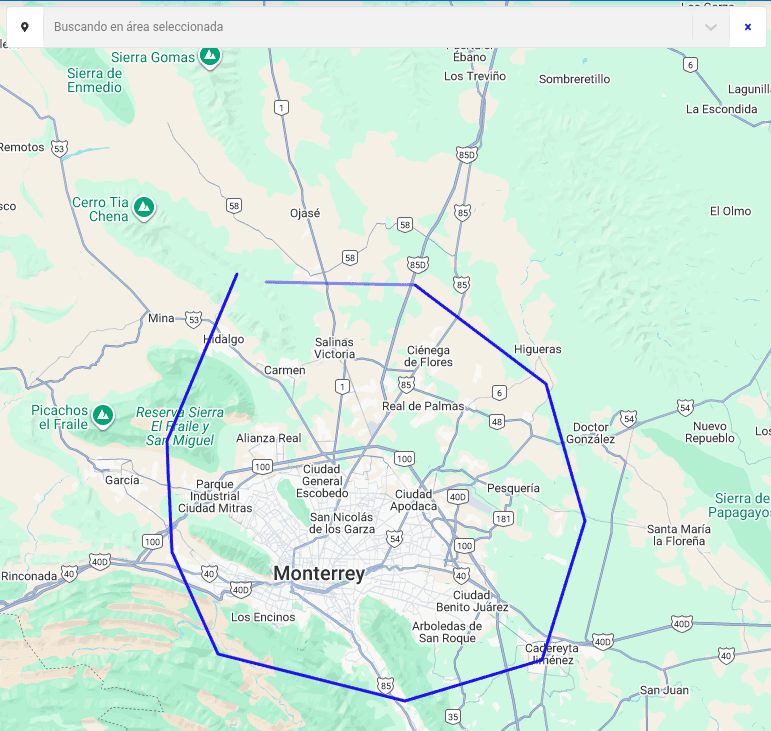Select the Doctor González town label
Viewport: 771px width, 731px height.
(590, 433)
